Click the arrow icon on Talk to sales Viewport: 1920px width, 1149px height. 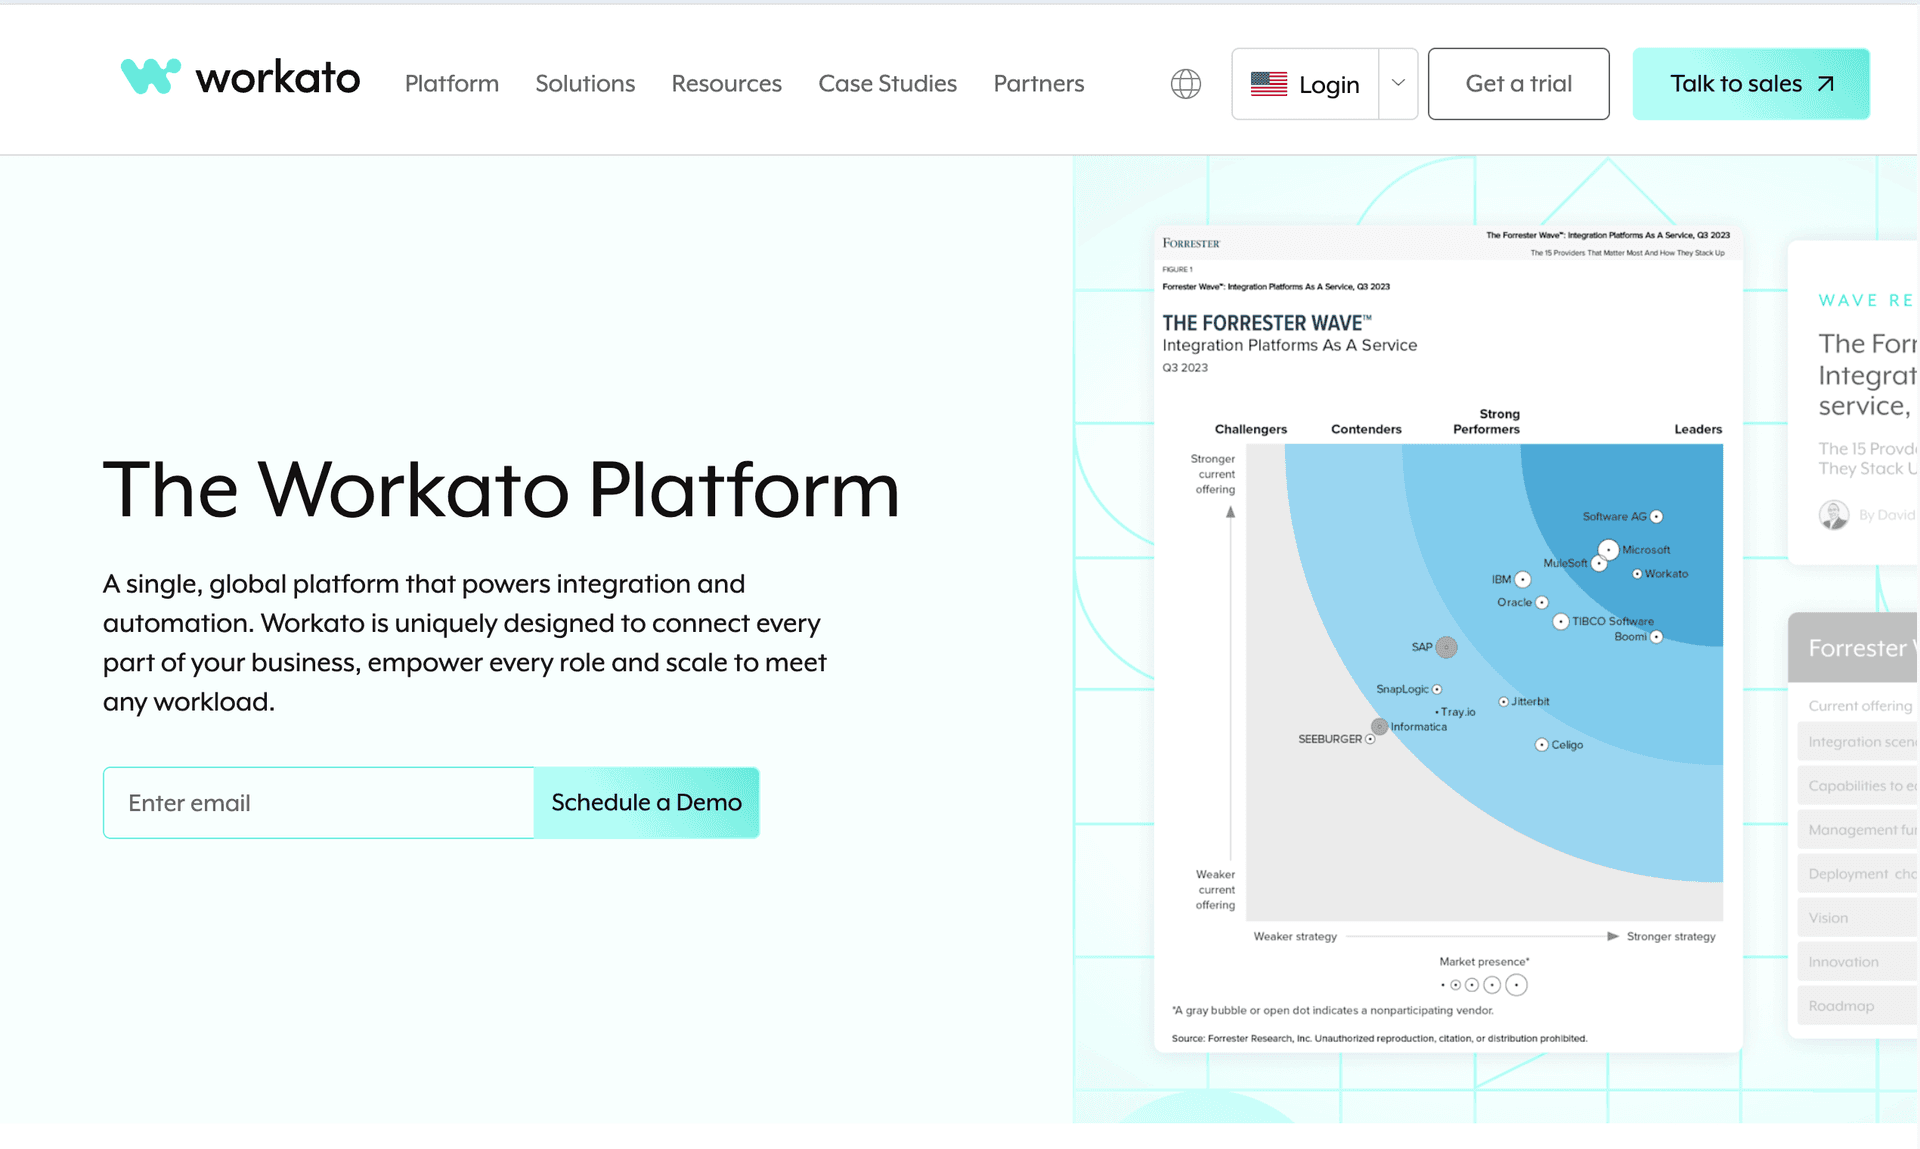pos(1826,84)
